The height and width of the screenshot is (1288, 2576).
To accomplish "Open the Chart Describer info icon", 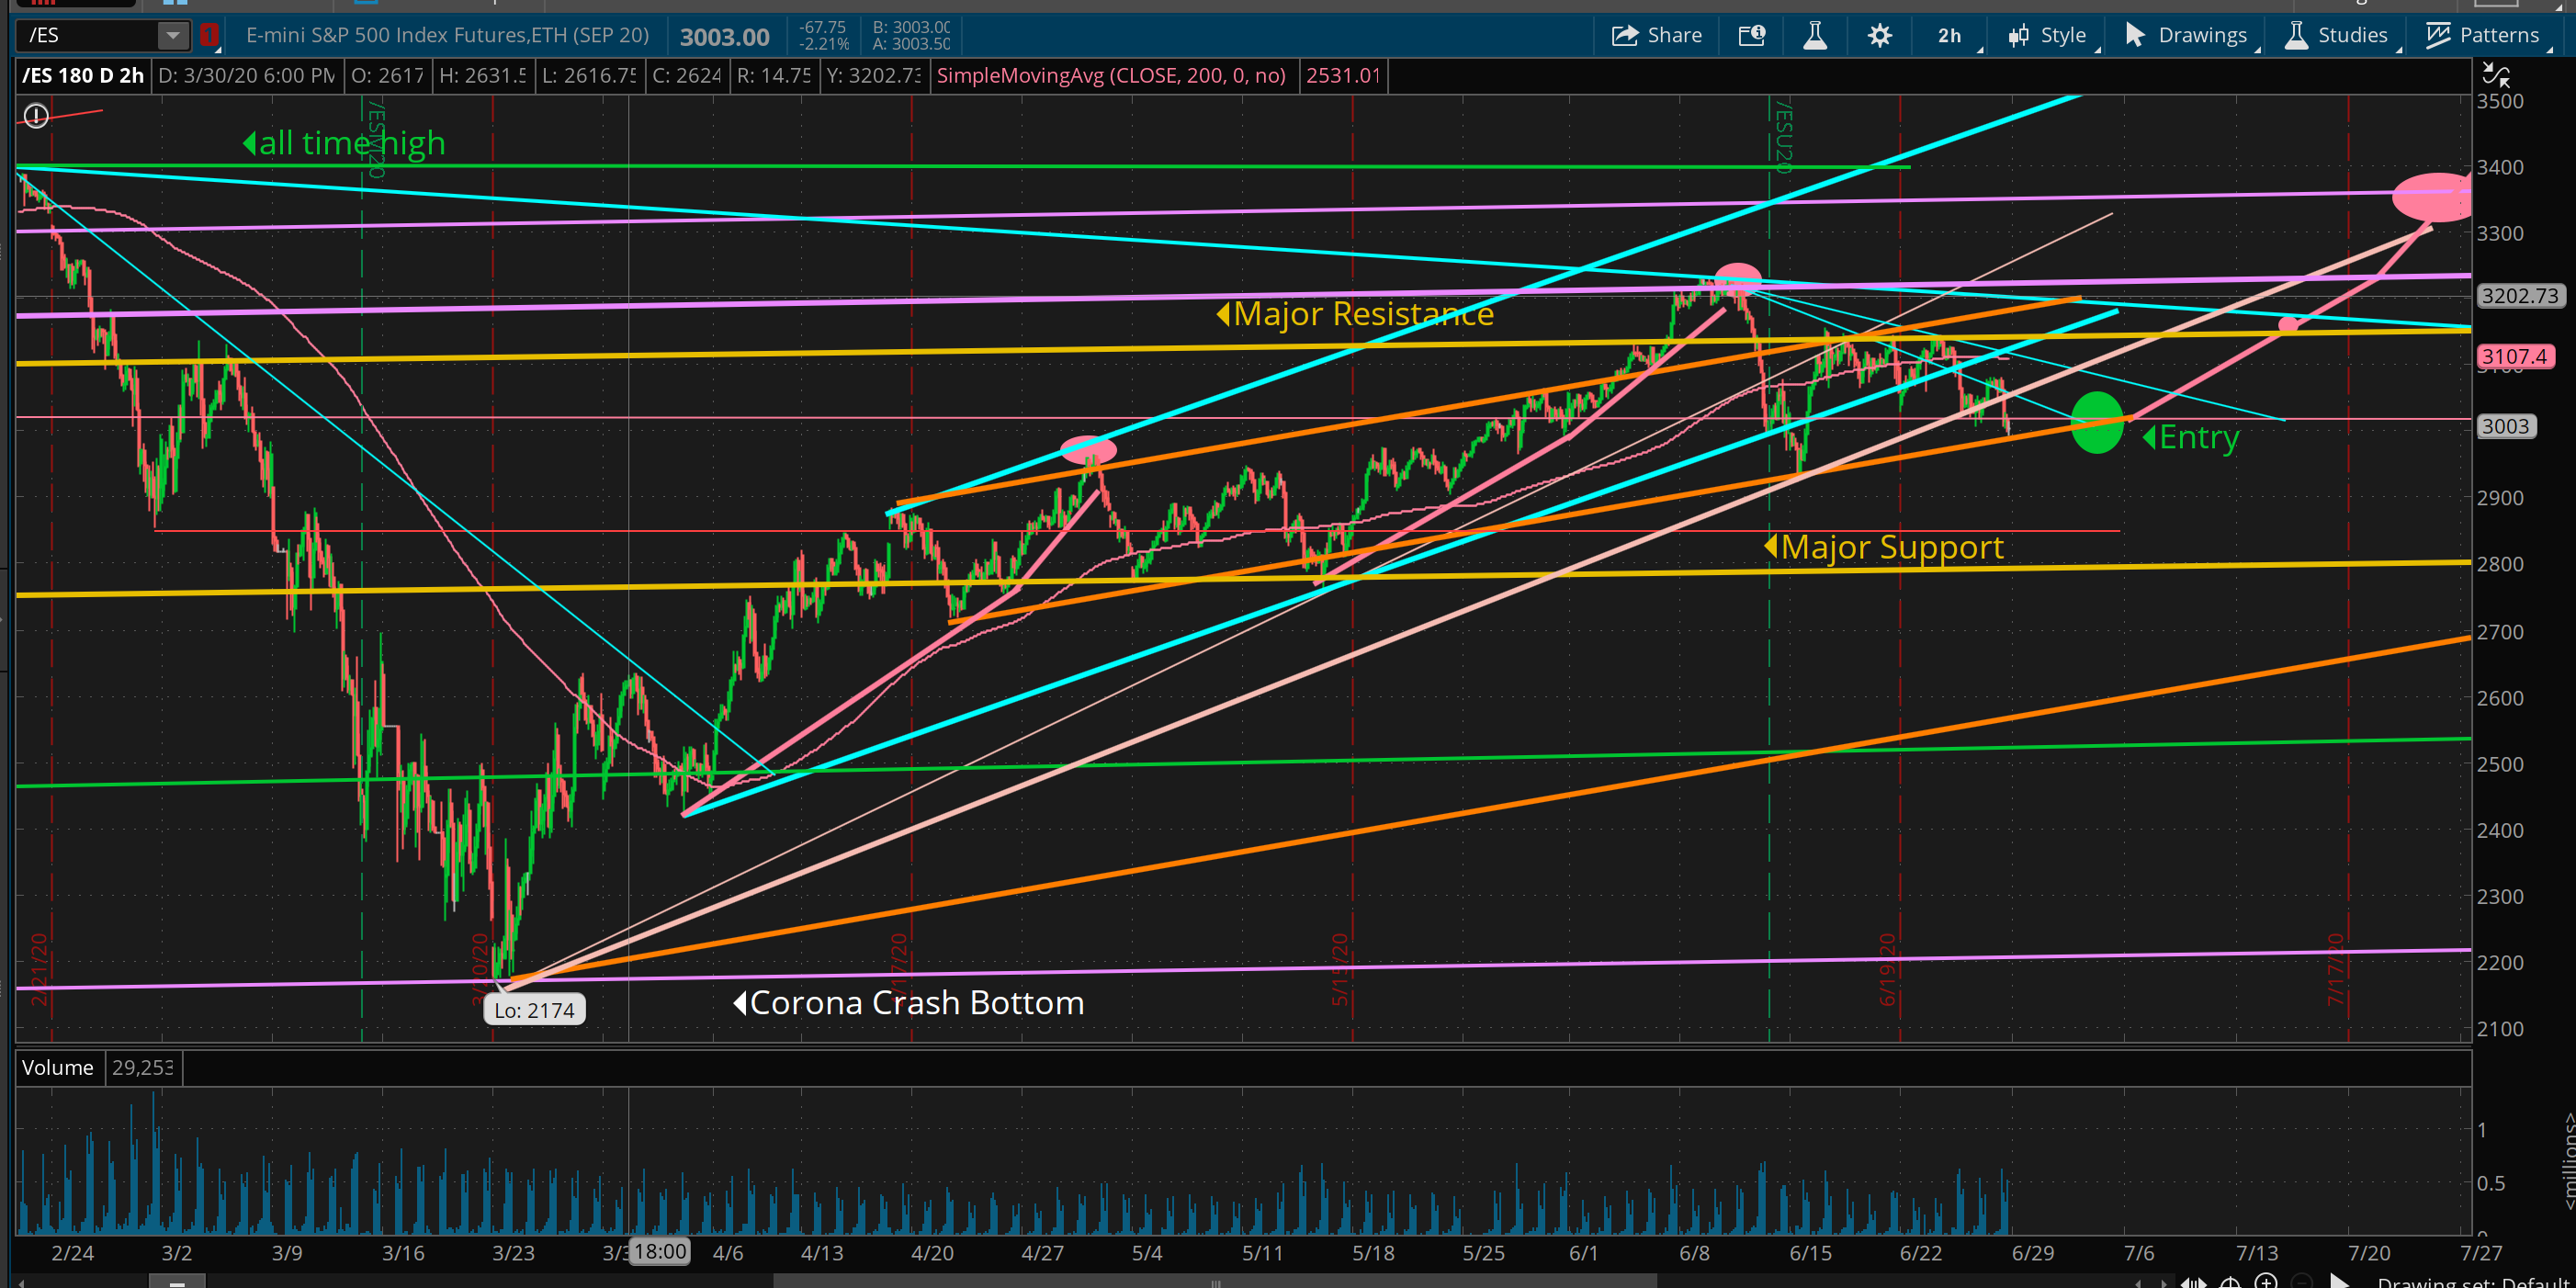I will (1751, 35).
